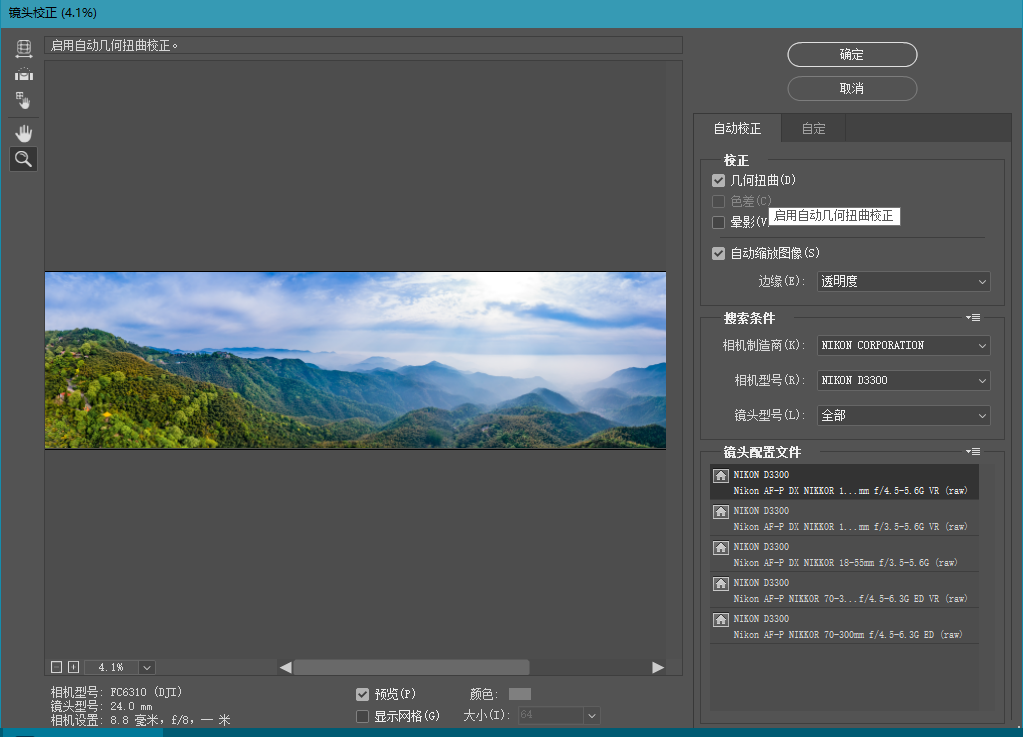The height and width of the screenshot is (737, 1023).
Task: Switch to the 自动校正 tab
Action: click(737, 129)
